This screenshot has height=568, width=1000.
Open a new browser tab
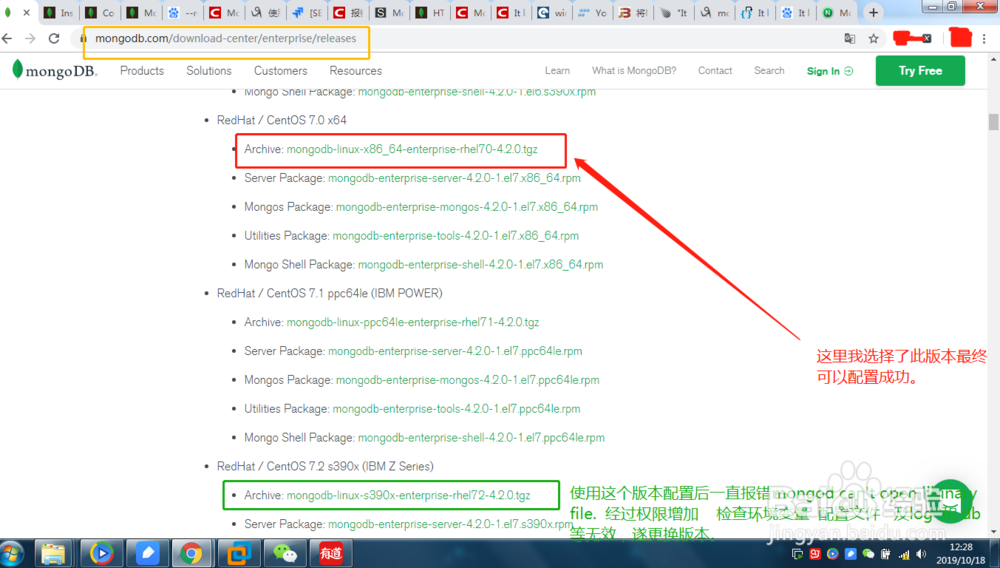pos(873,12)
